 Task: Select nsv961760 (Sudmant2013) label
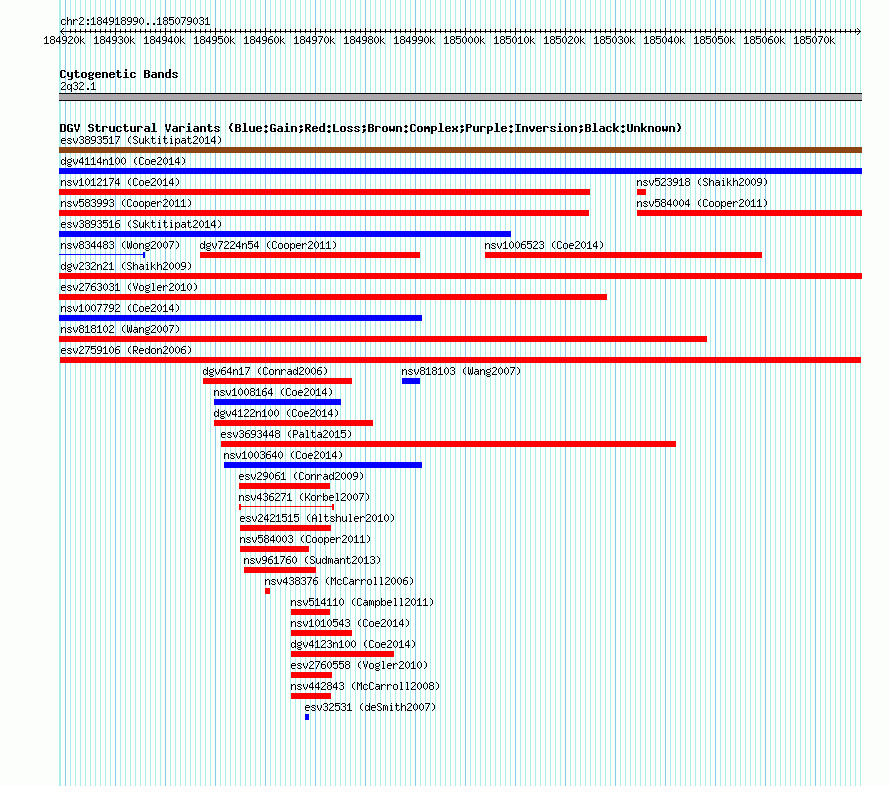point(312,560)
